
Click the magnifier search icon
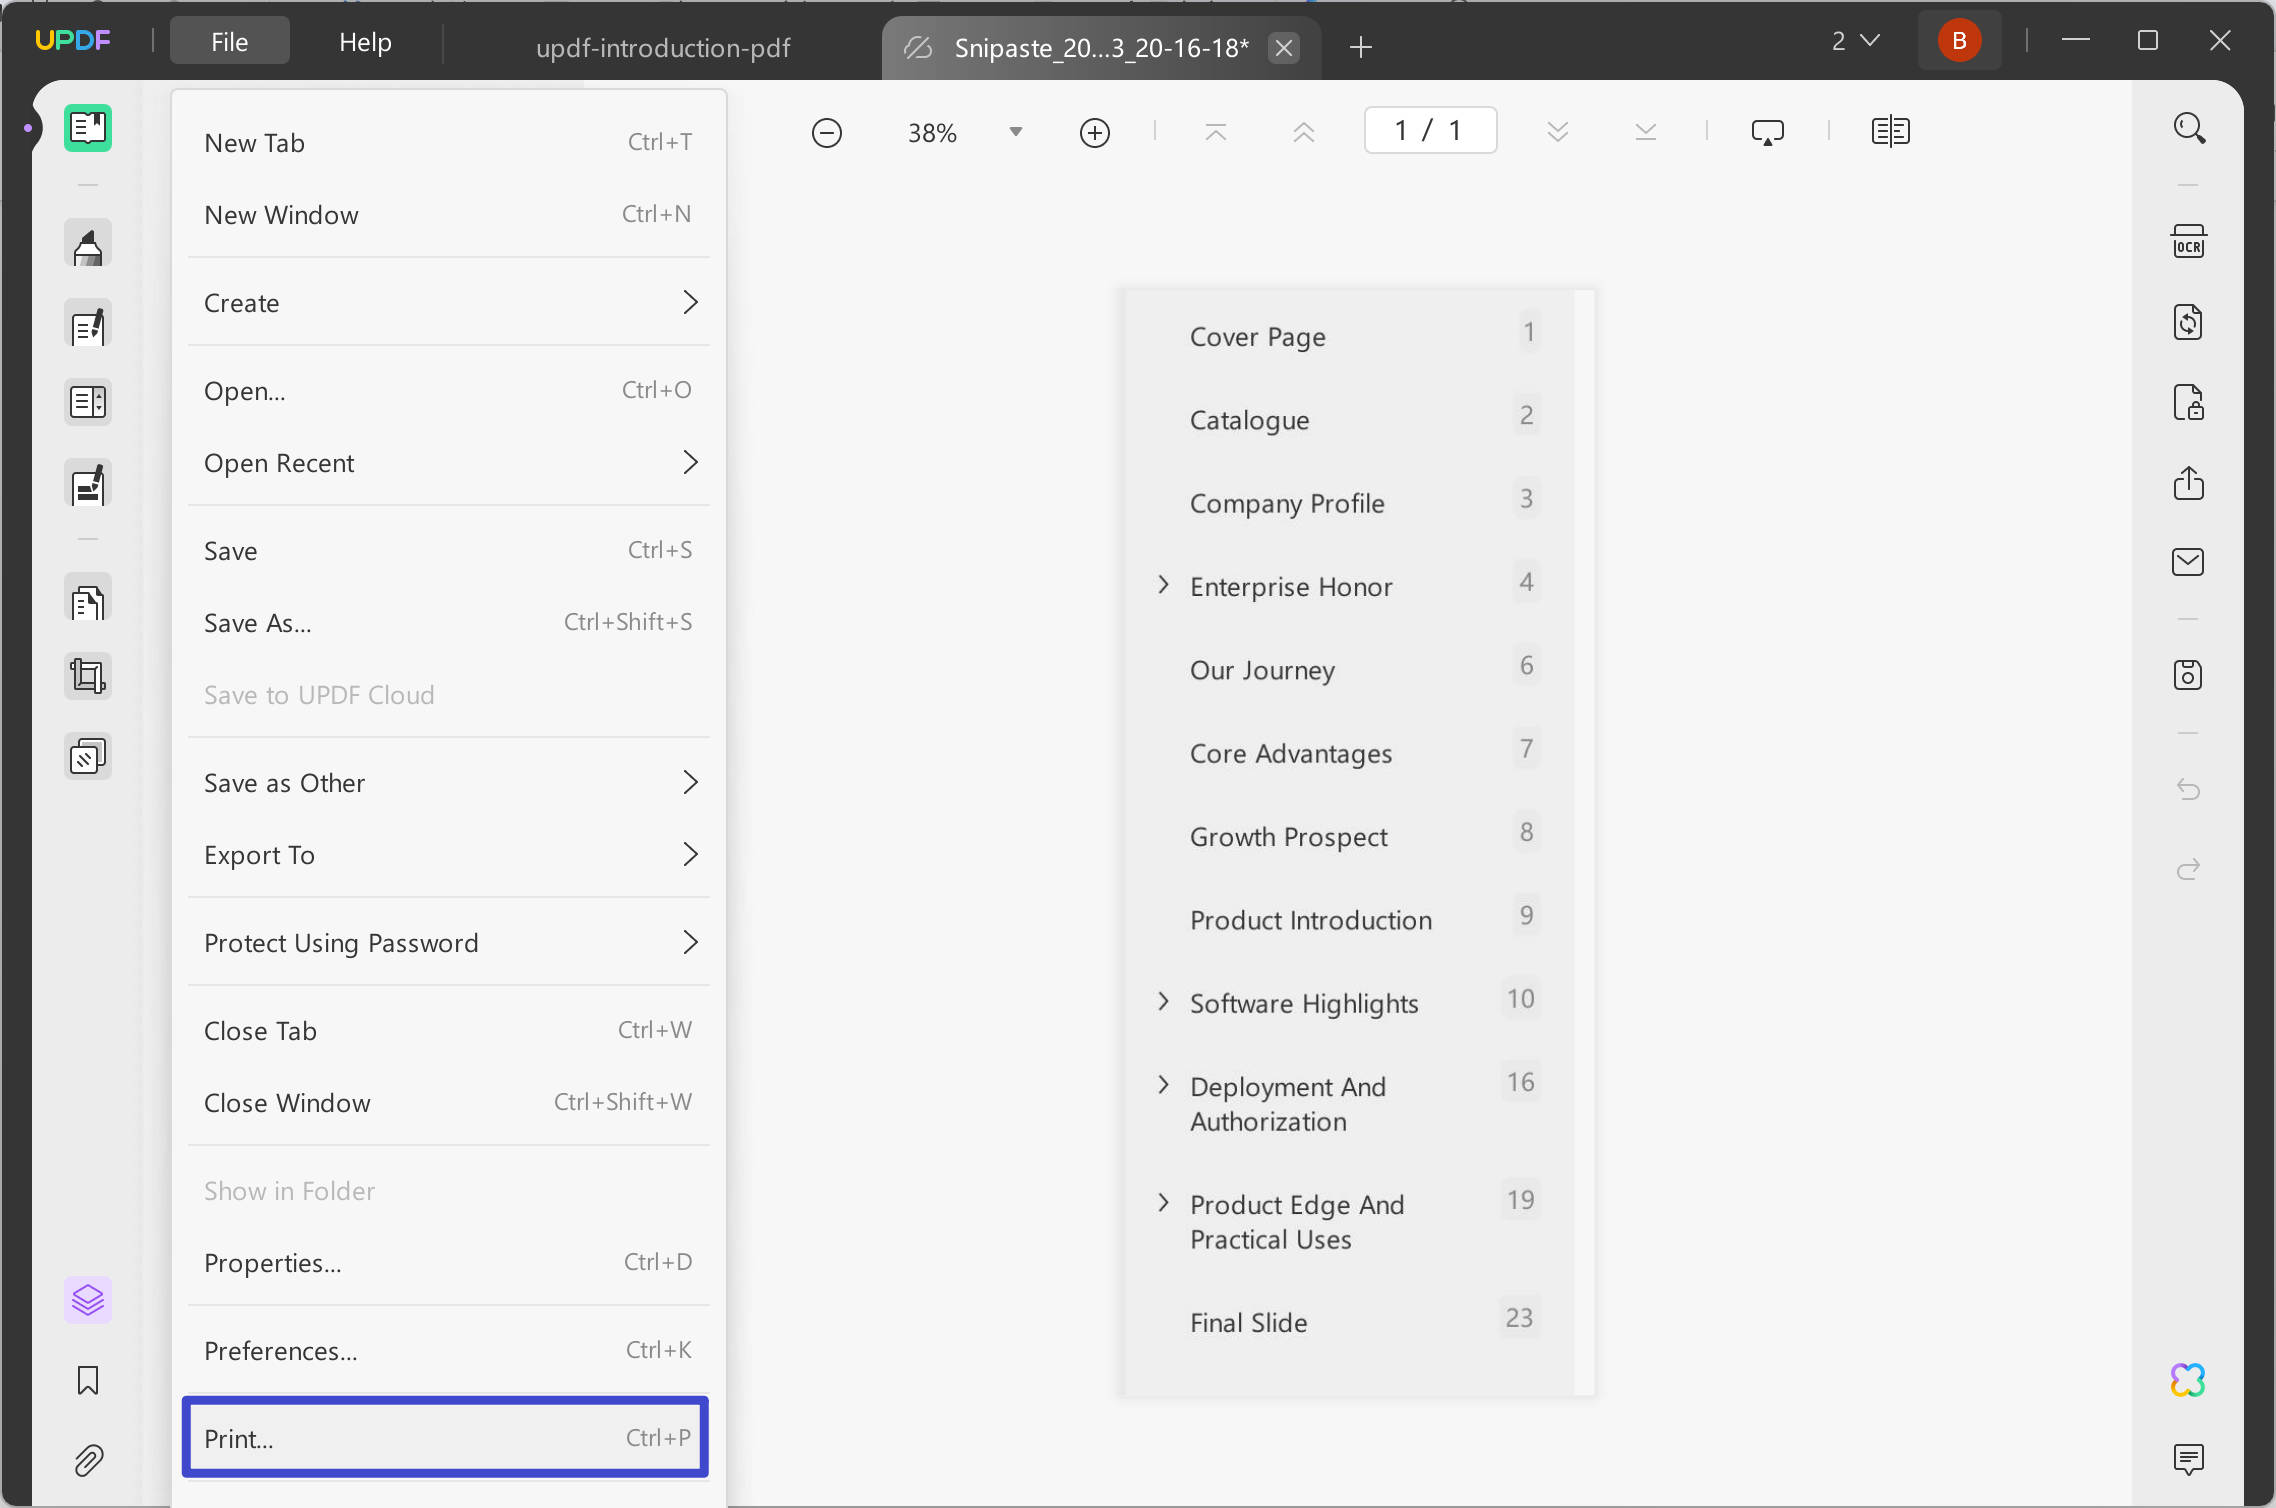[2188, 128]
